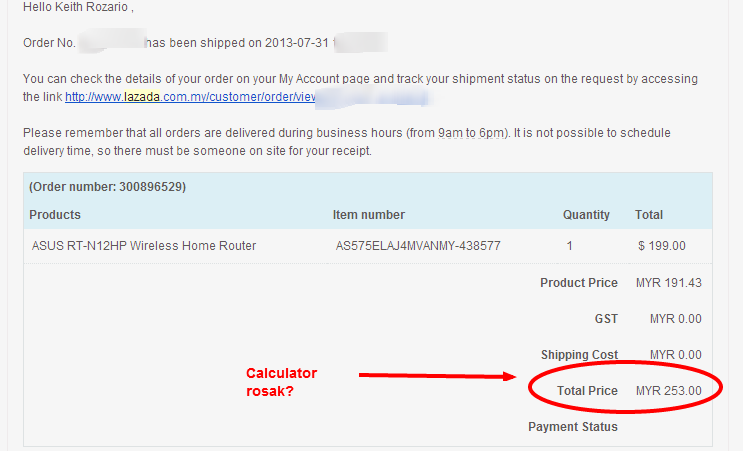
Task: Click the Total column header
Action: click(649, 215)
